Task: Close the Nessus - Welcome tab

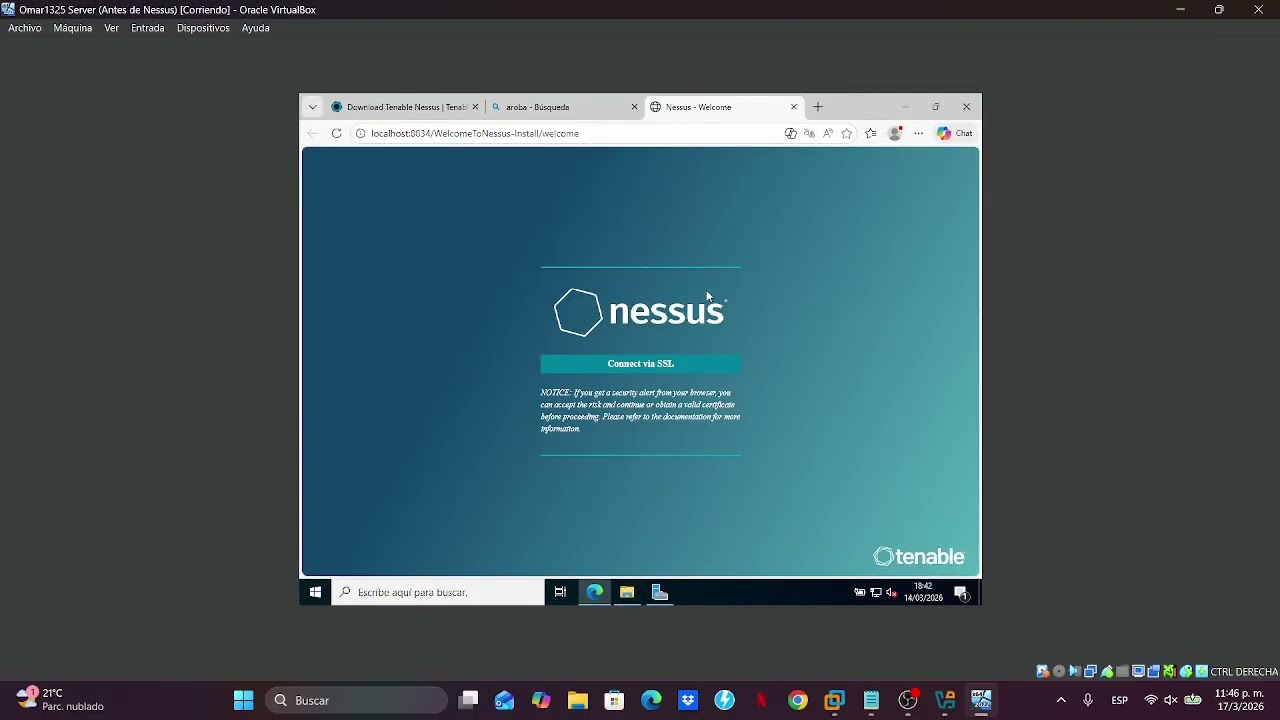Action: pos(794,107)
